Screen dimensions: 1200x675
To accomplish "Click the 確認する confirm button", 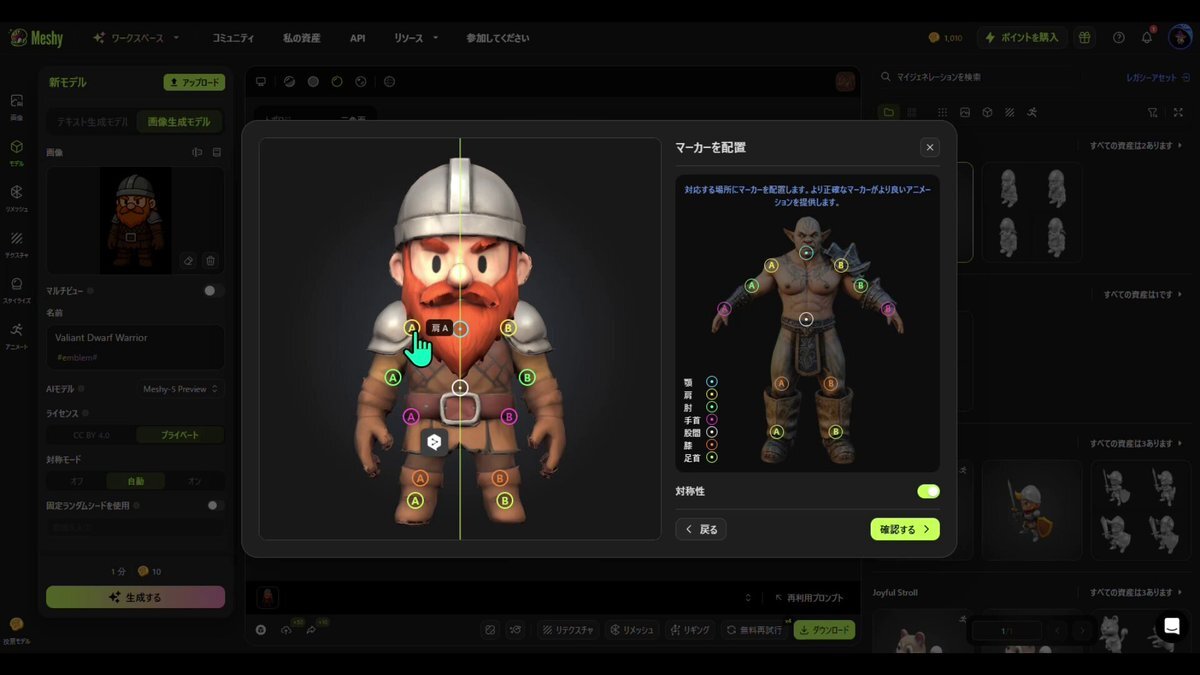I will [905, 529].
